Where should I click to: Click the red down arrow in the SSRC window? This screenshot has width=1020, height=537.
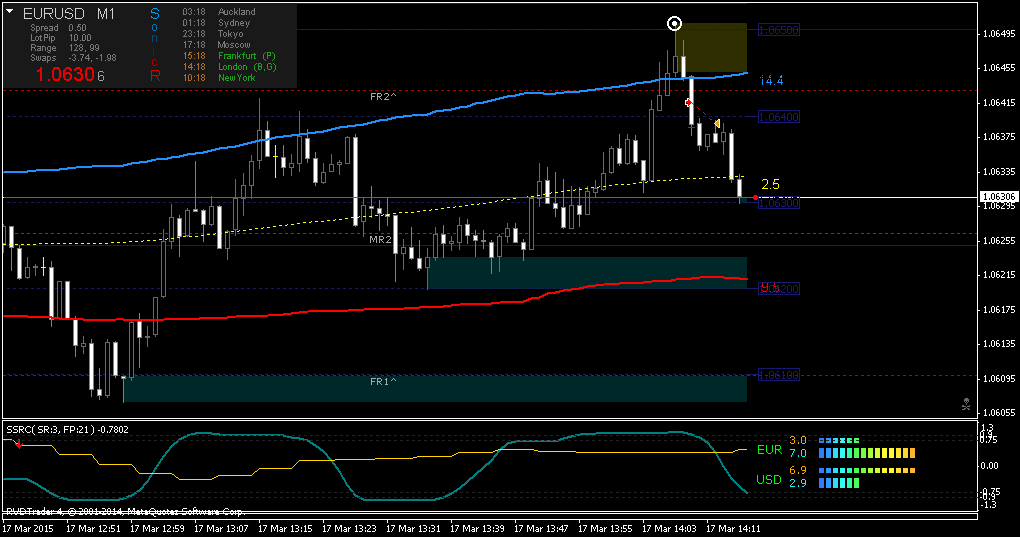click(19, 443)
